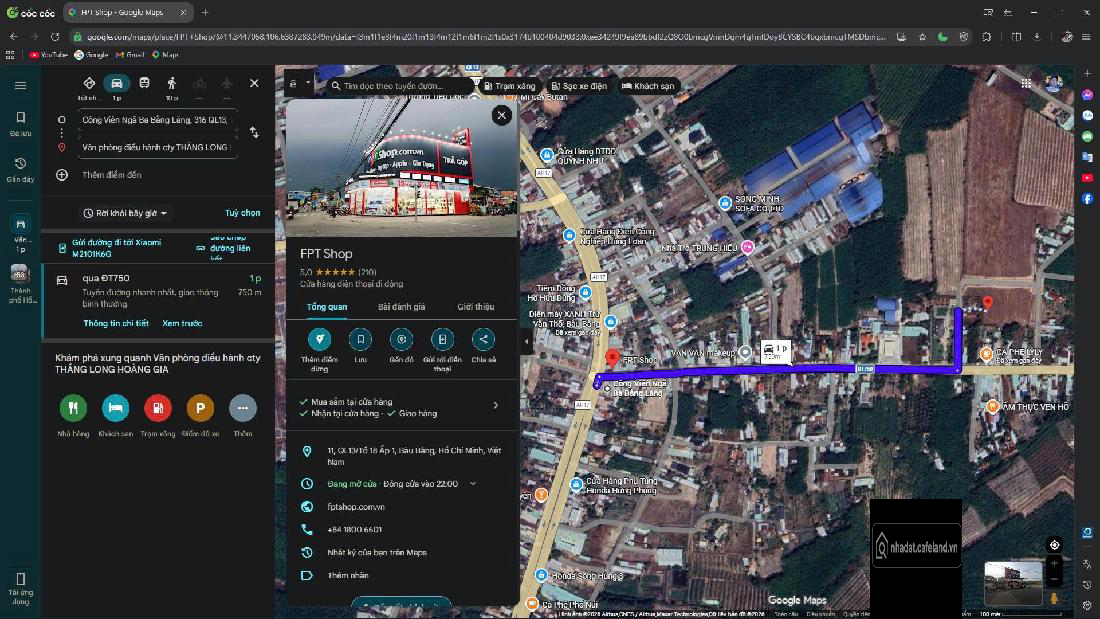Viewport: 1100px width, 619px height.
Task: Open the Google Maps hamburger menu
Action: [20, 85]
